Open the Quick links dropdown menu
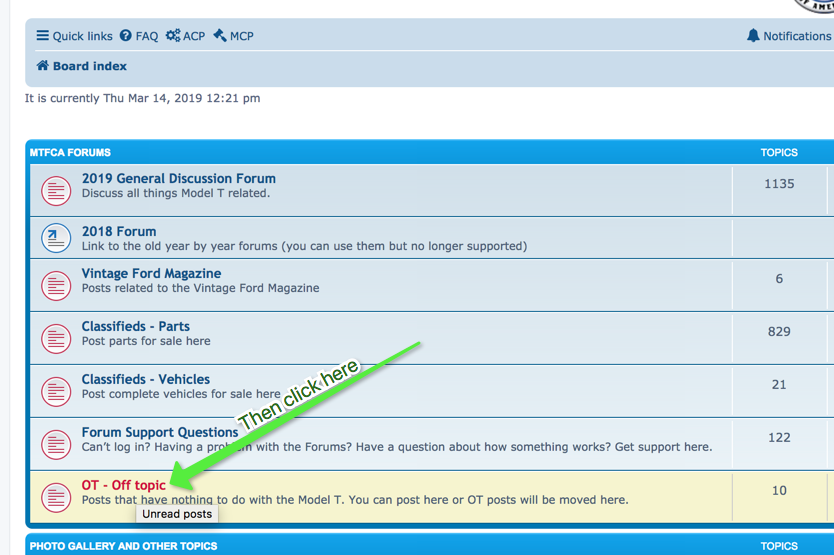 click(75, 36)
